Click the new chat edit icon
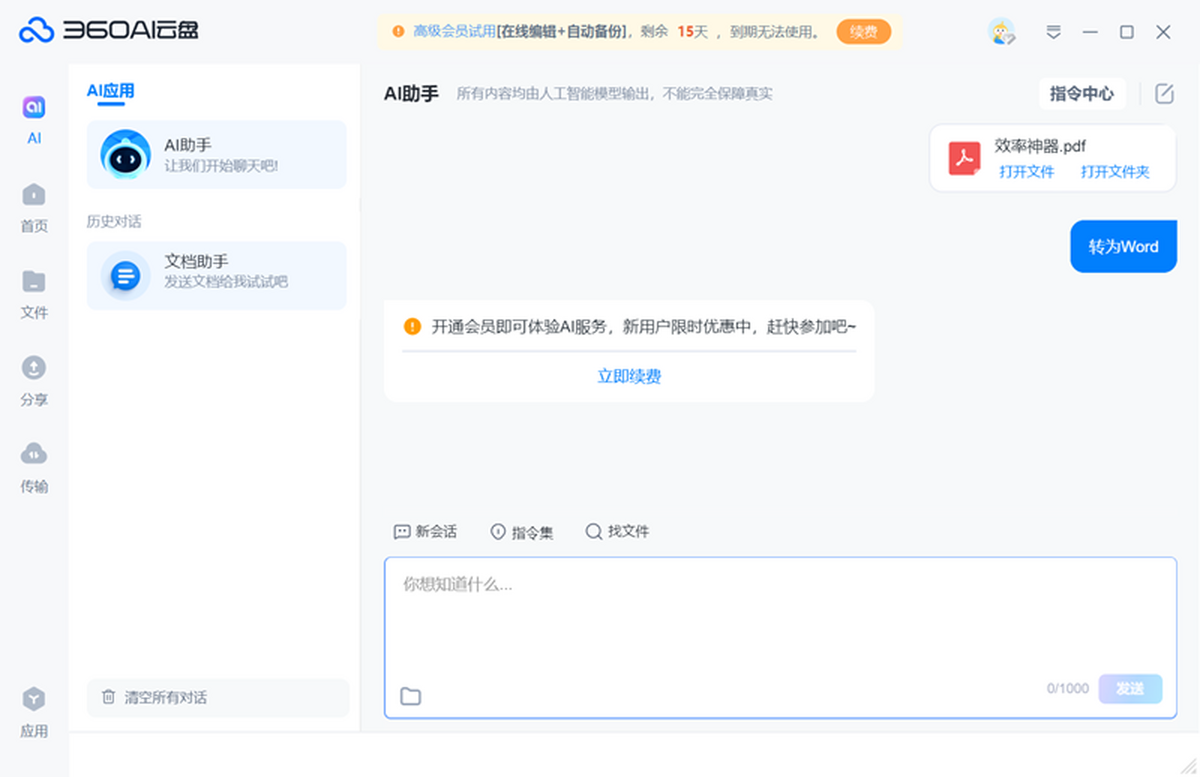Viewport: 1200px width, 777px height. coord(1164,94)
